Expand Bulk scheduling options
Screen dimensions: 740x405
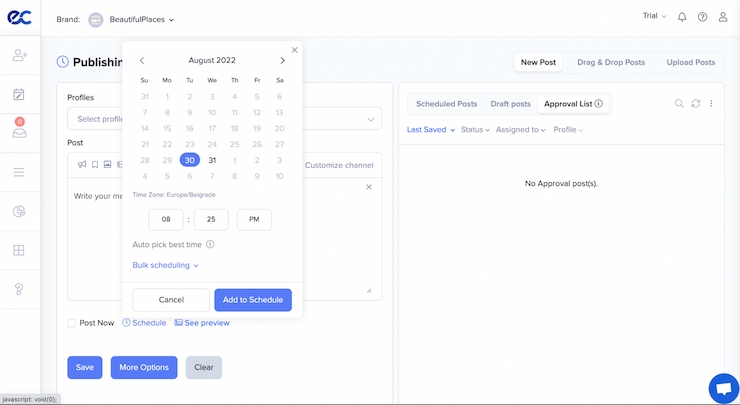pos(166,265)
